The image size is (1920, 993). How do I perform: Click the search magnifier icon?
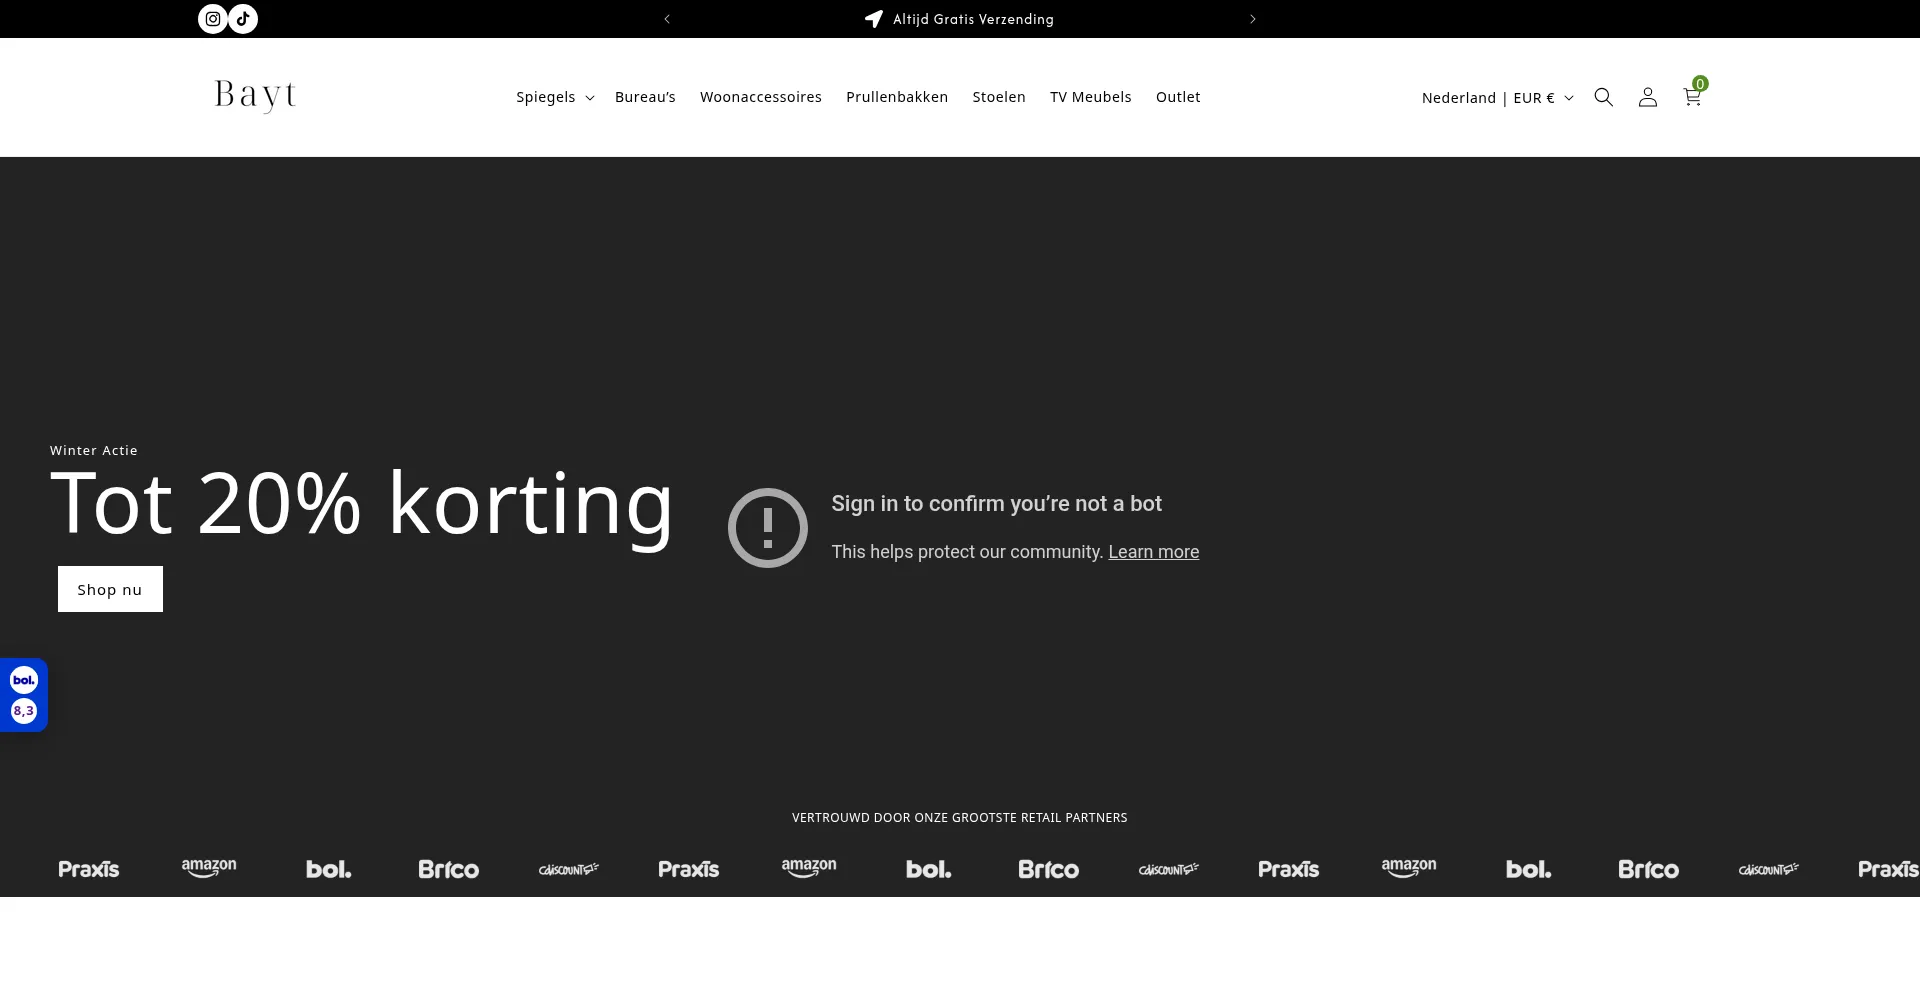click(1603, 97)
